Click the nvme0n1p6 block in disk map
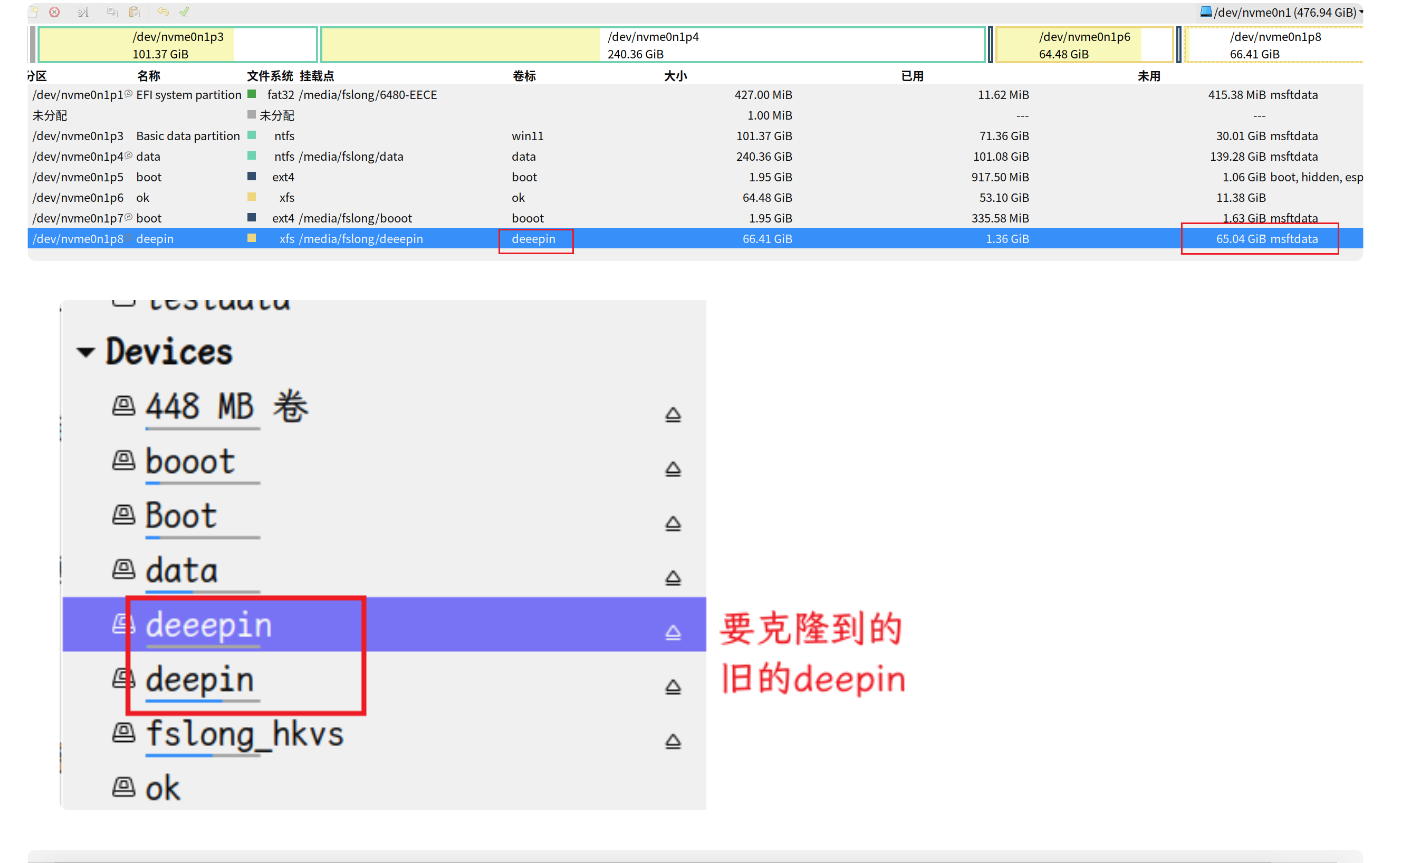This screenshot has width=1419, height=863. pyautogui.click(x=1084, y=45)
